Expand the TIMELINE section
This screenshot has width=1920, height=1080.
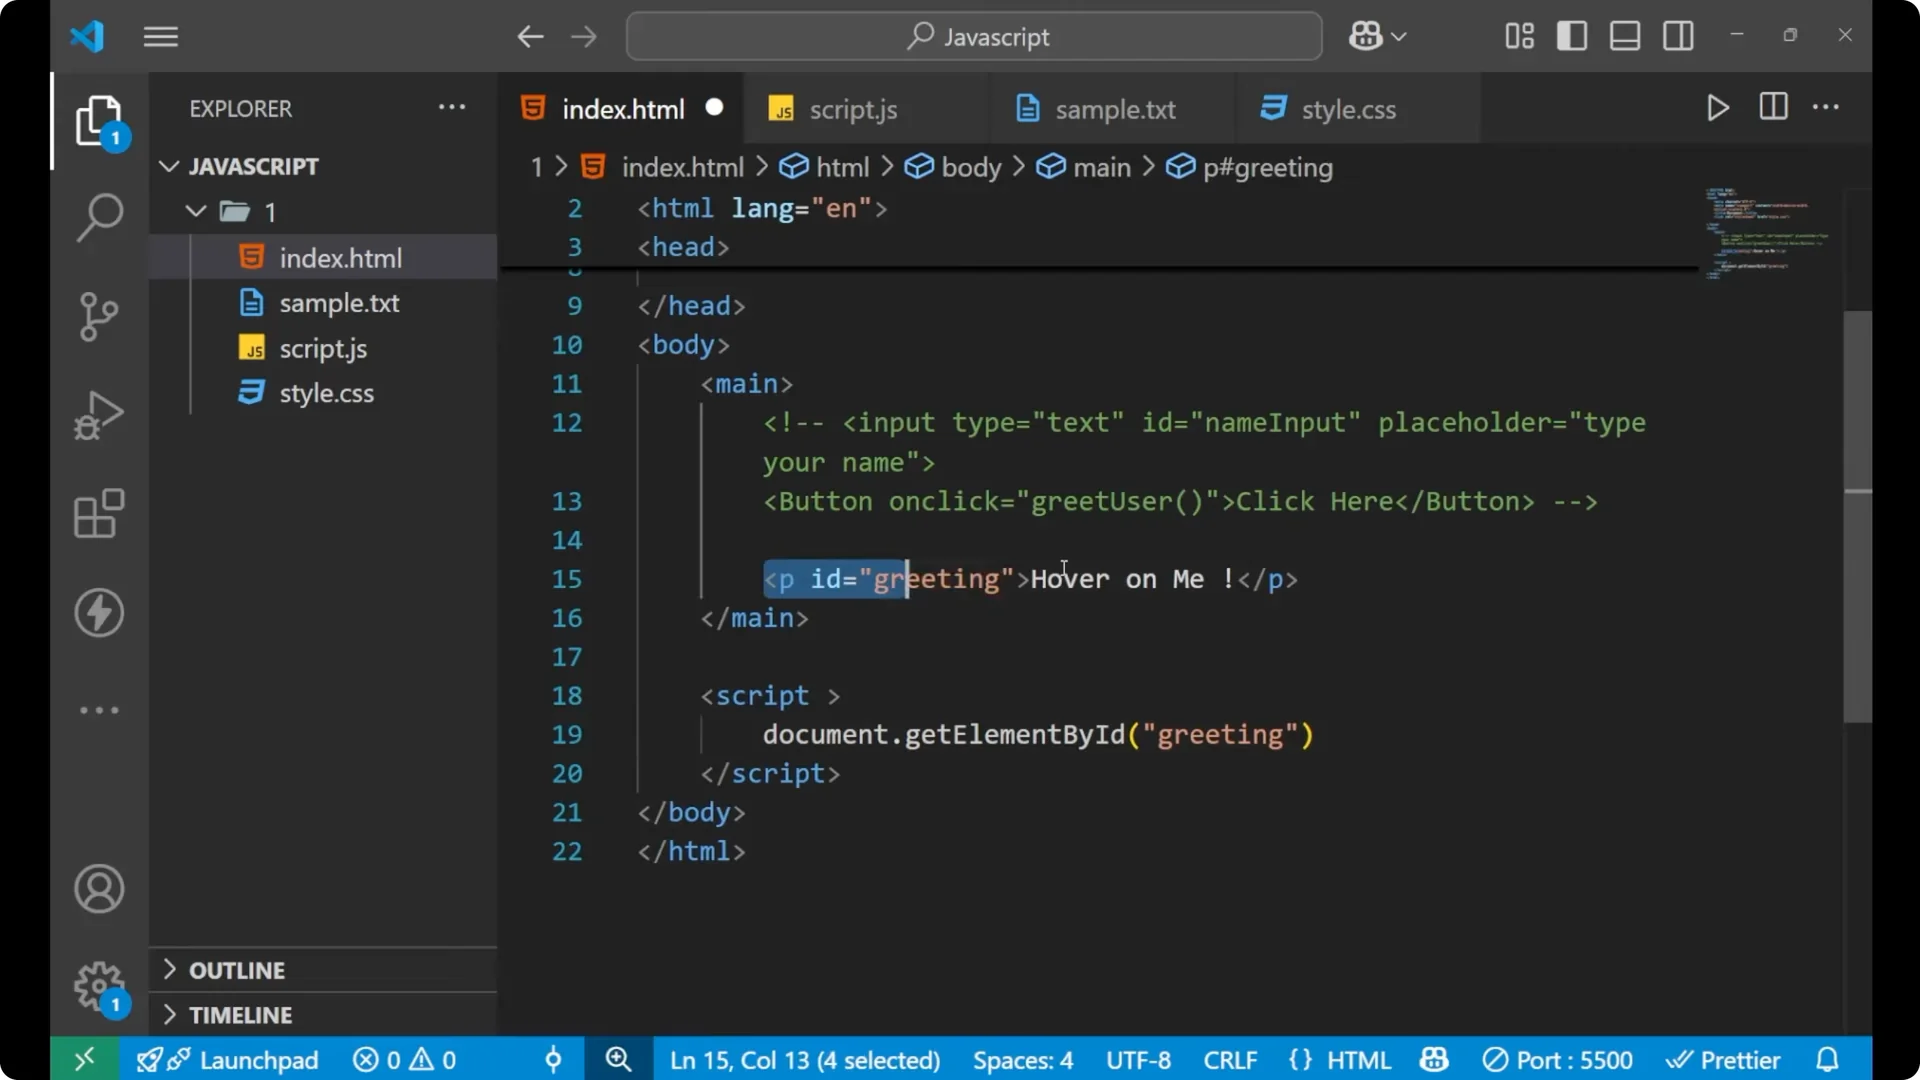coord(241,1014)
